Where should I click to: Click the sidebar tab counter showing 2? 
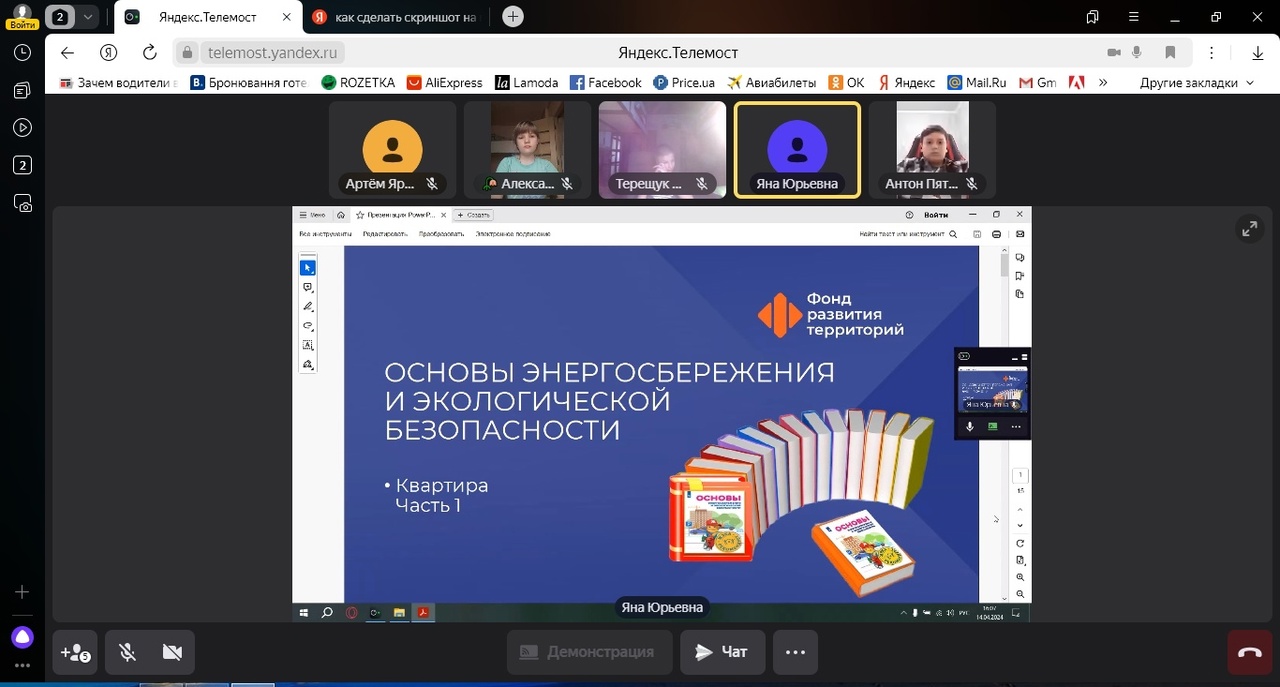point(22,165)
